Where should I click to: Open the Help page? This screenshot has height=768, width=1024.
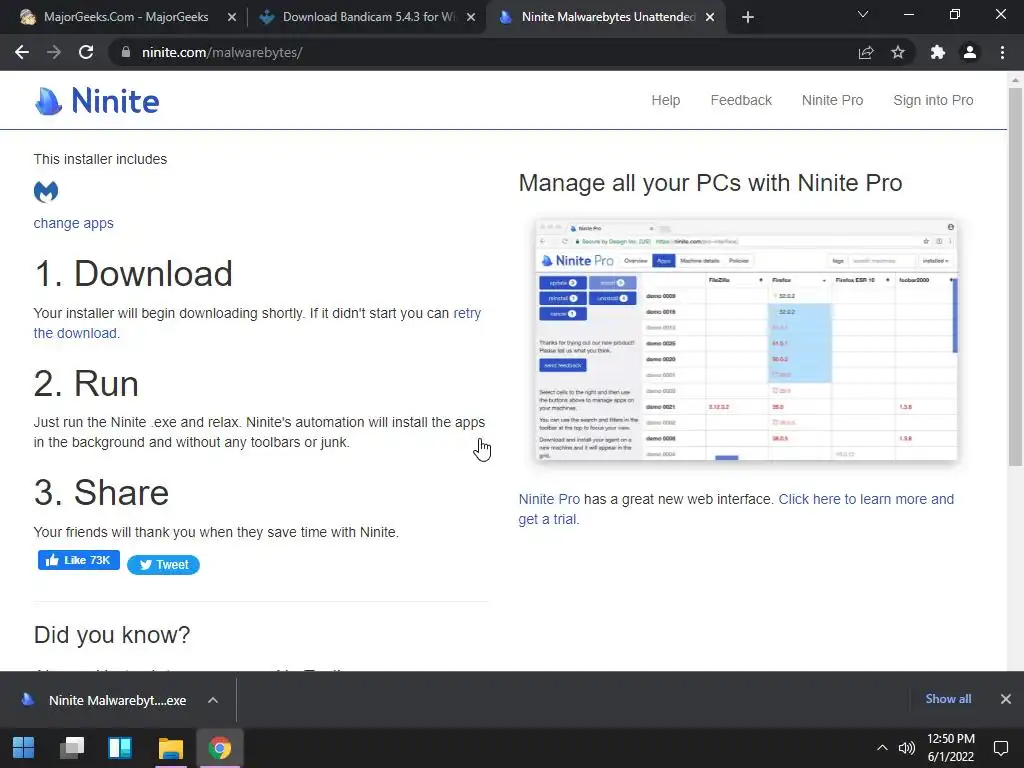665,100
